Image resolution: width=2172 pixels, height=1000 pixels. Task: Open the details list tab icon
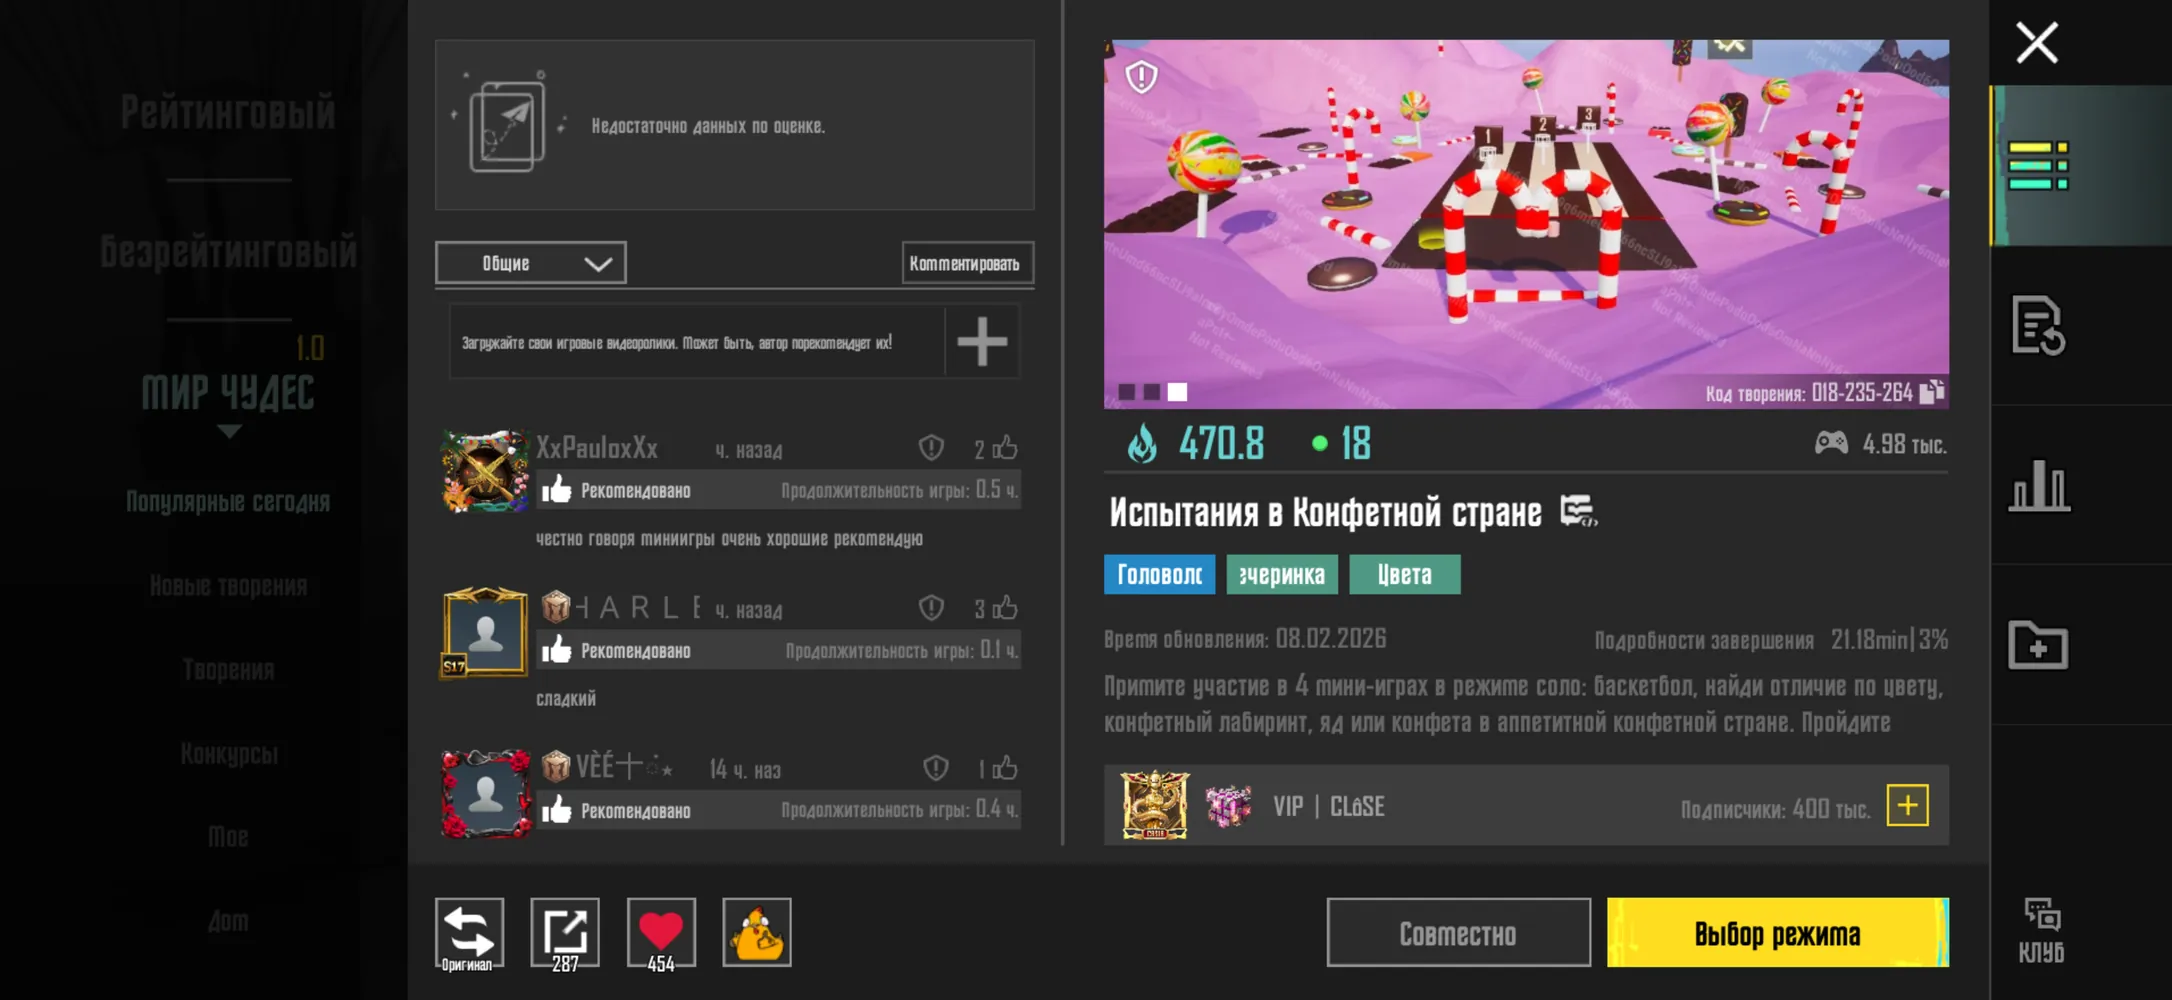[x=2038, y=166]
